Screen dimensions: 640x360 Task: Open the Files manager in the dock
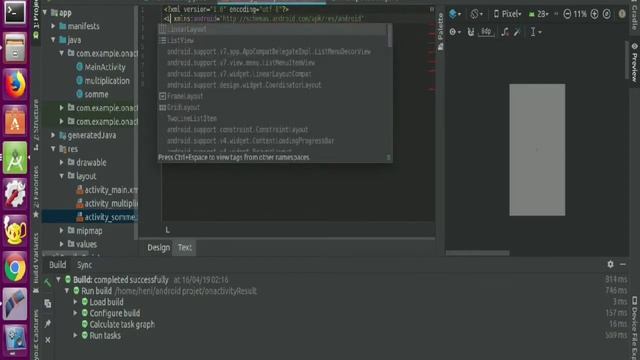[x=15, y=48]
